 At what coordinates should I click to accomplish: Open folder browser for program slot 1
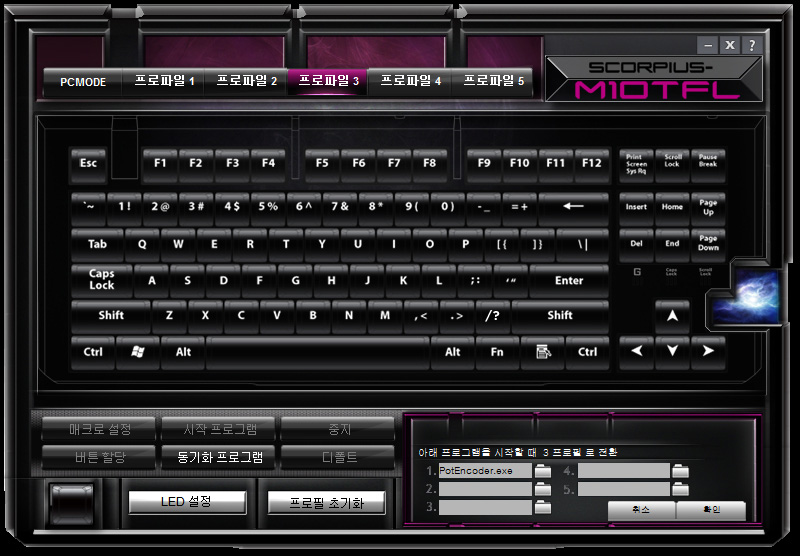coord(542,471)
